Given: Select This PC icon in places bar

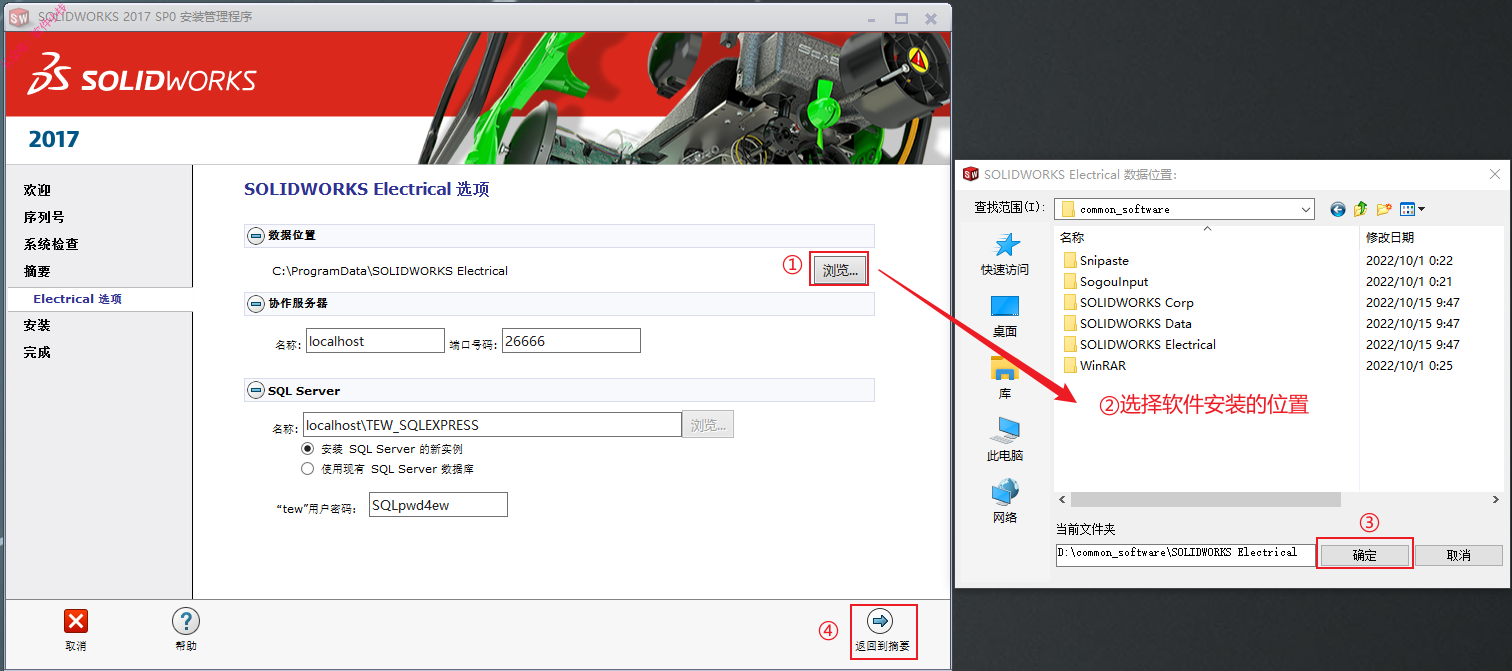Looking at the screenshot, I should pos(1005,430).
